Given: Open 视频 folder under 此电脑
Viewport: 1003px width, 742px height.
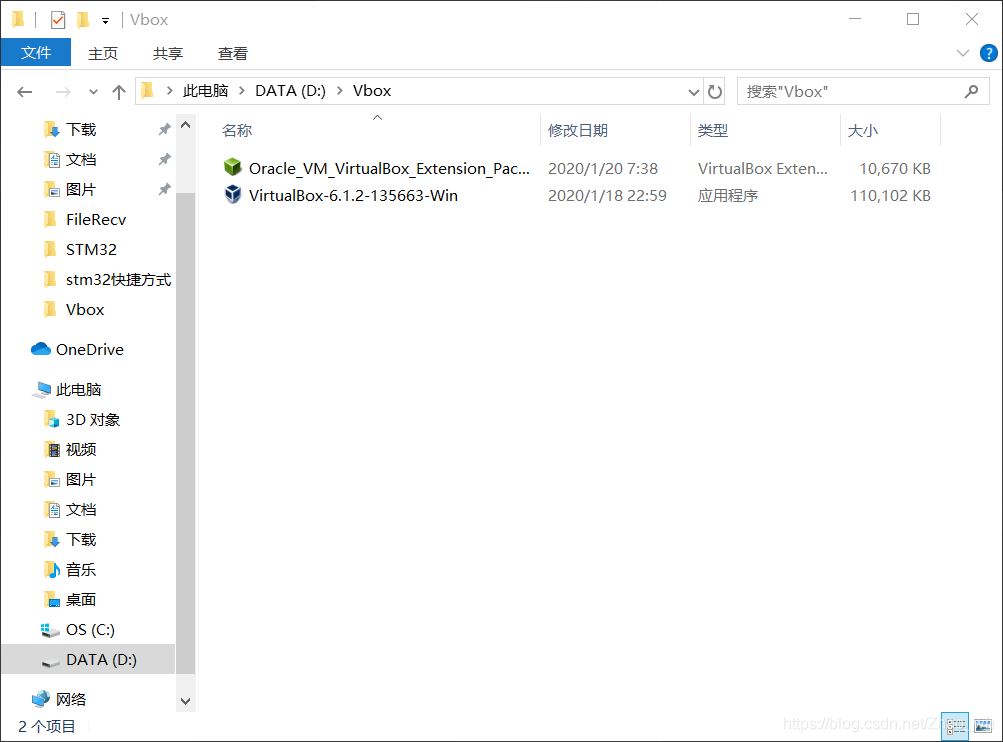Looking at the screenshot, I should click(81, 450).
